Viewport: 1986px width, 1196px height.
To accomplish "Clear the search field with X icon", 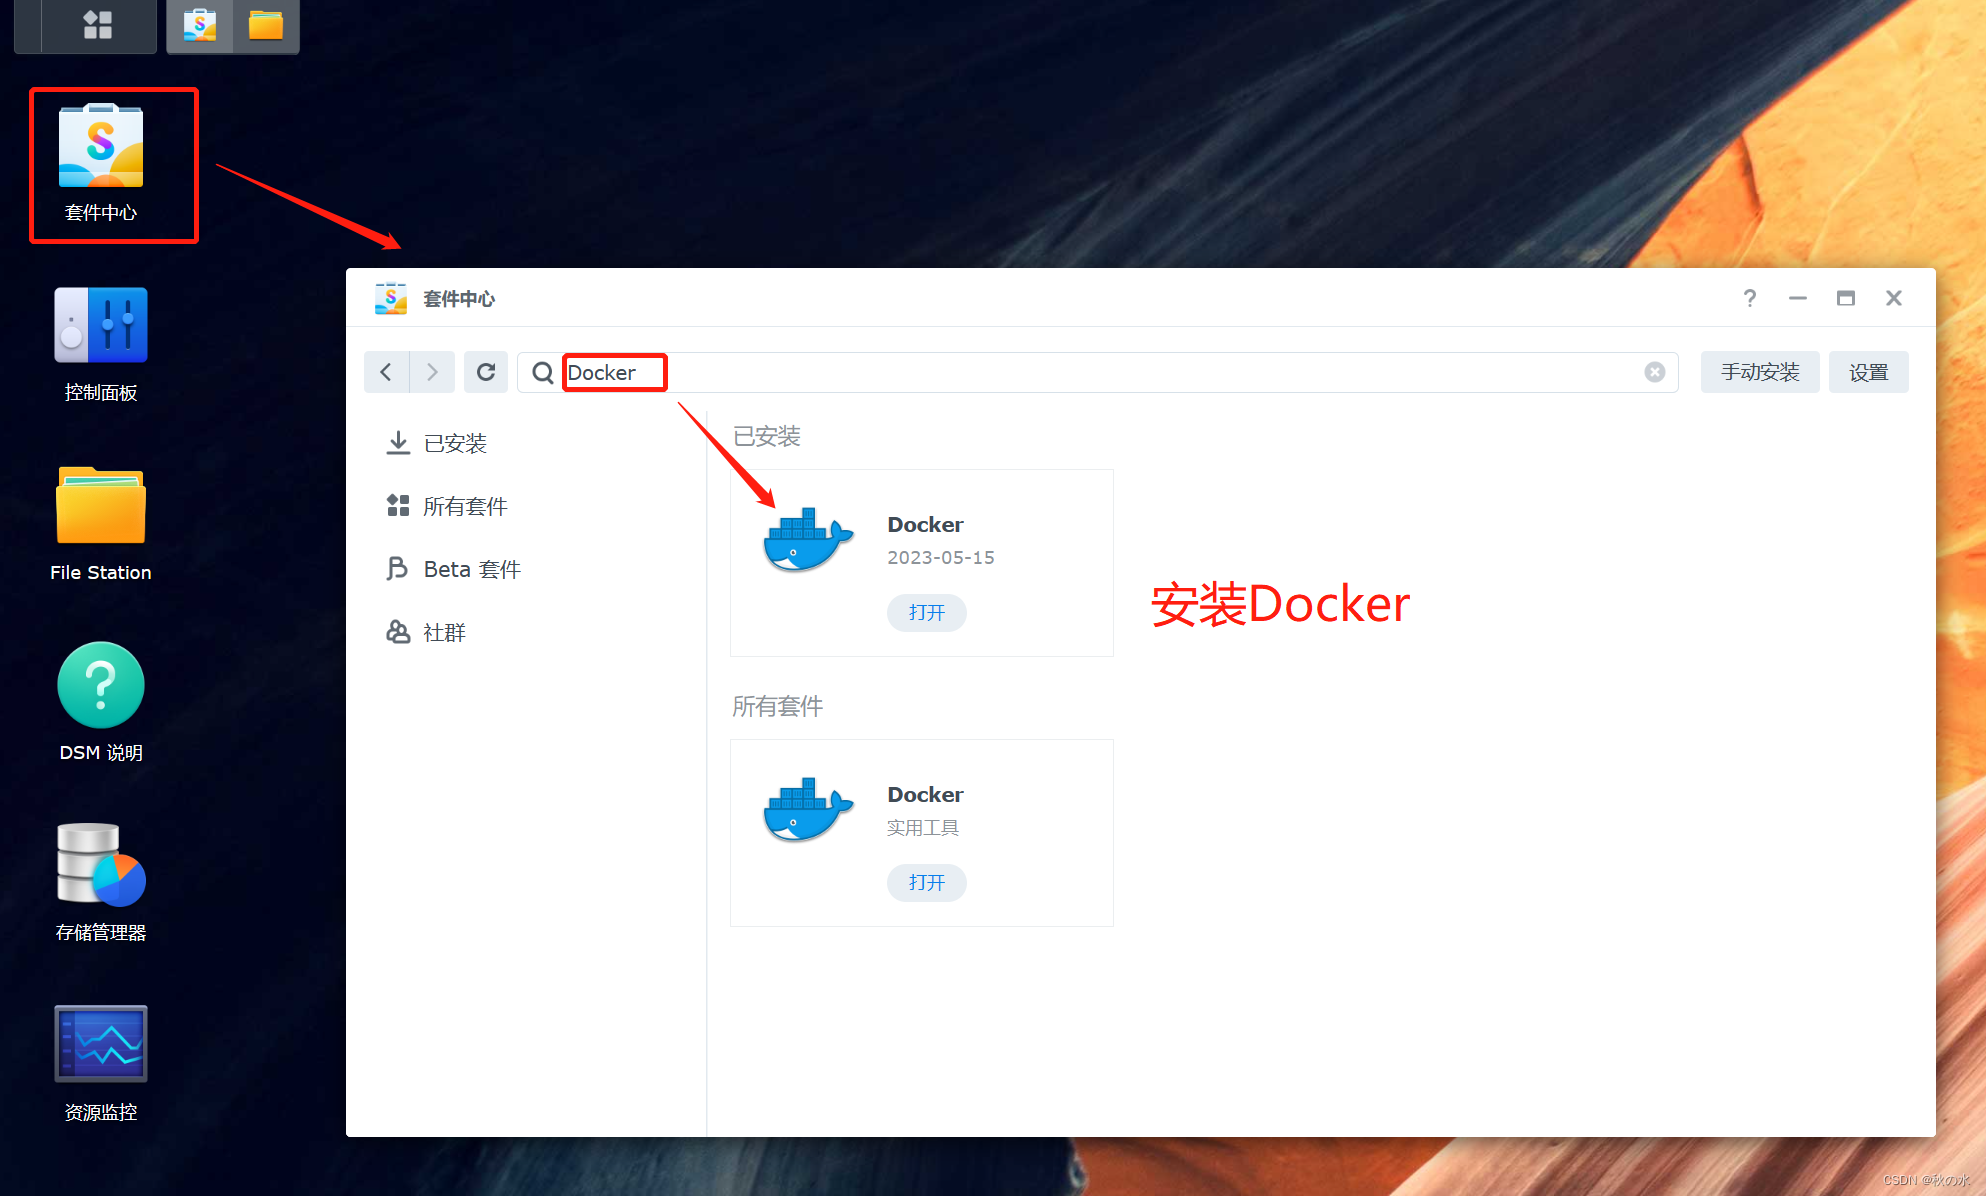I will click(1655, 372).
